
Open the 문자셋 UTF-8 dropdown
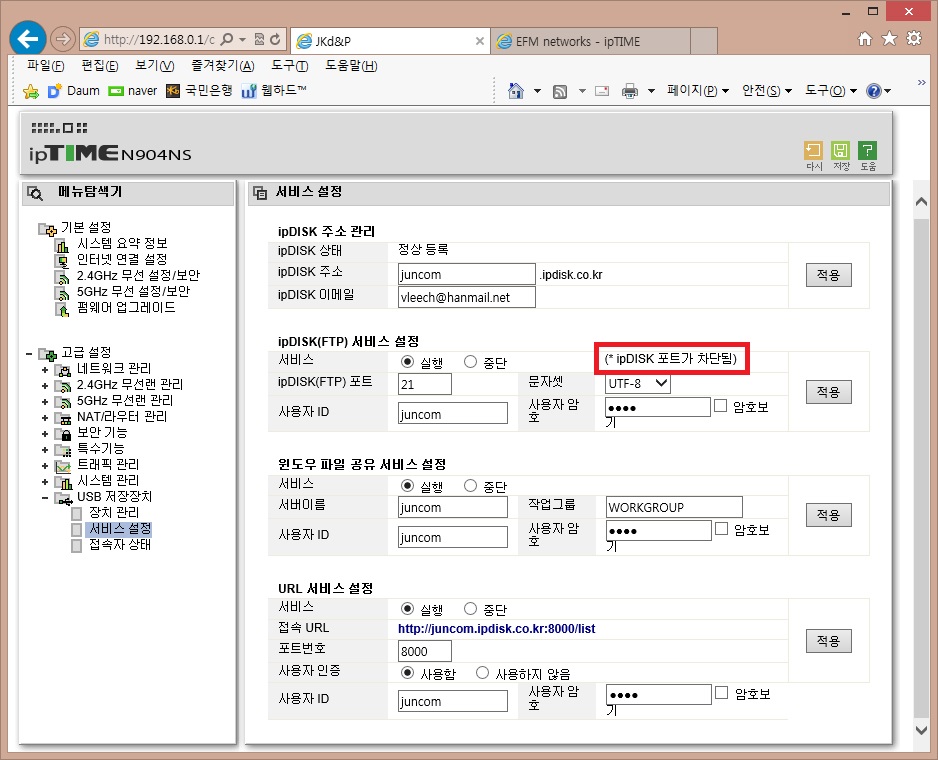638,384
